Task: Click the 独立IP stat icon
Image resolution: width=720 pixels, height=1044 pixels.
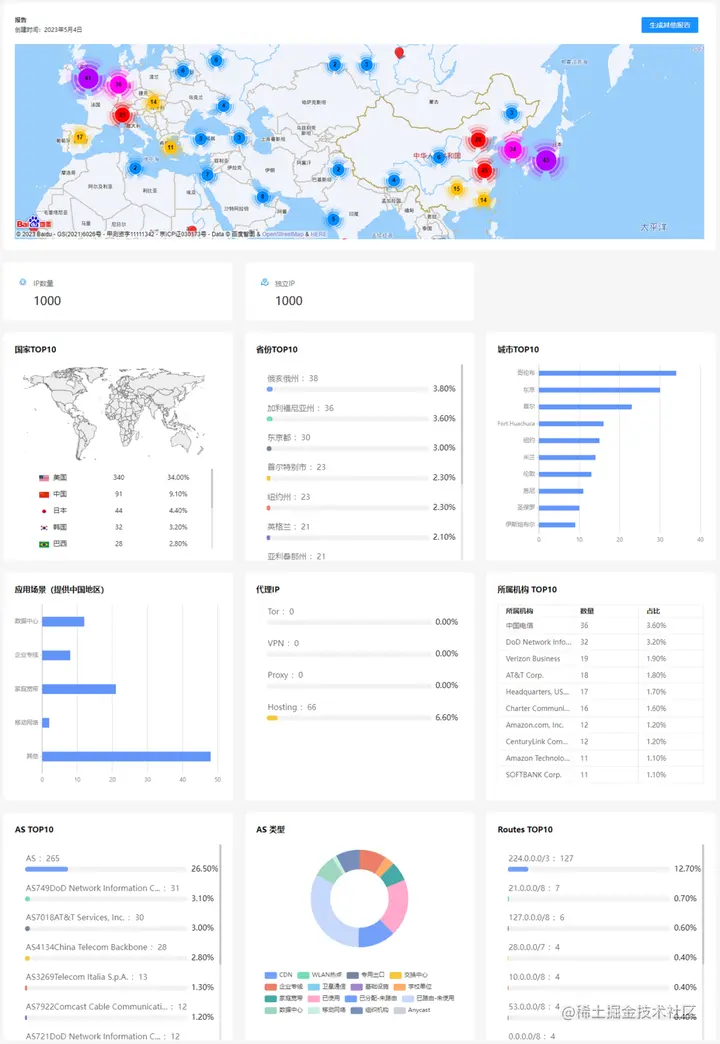Action: click(x=264, y=282)
